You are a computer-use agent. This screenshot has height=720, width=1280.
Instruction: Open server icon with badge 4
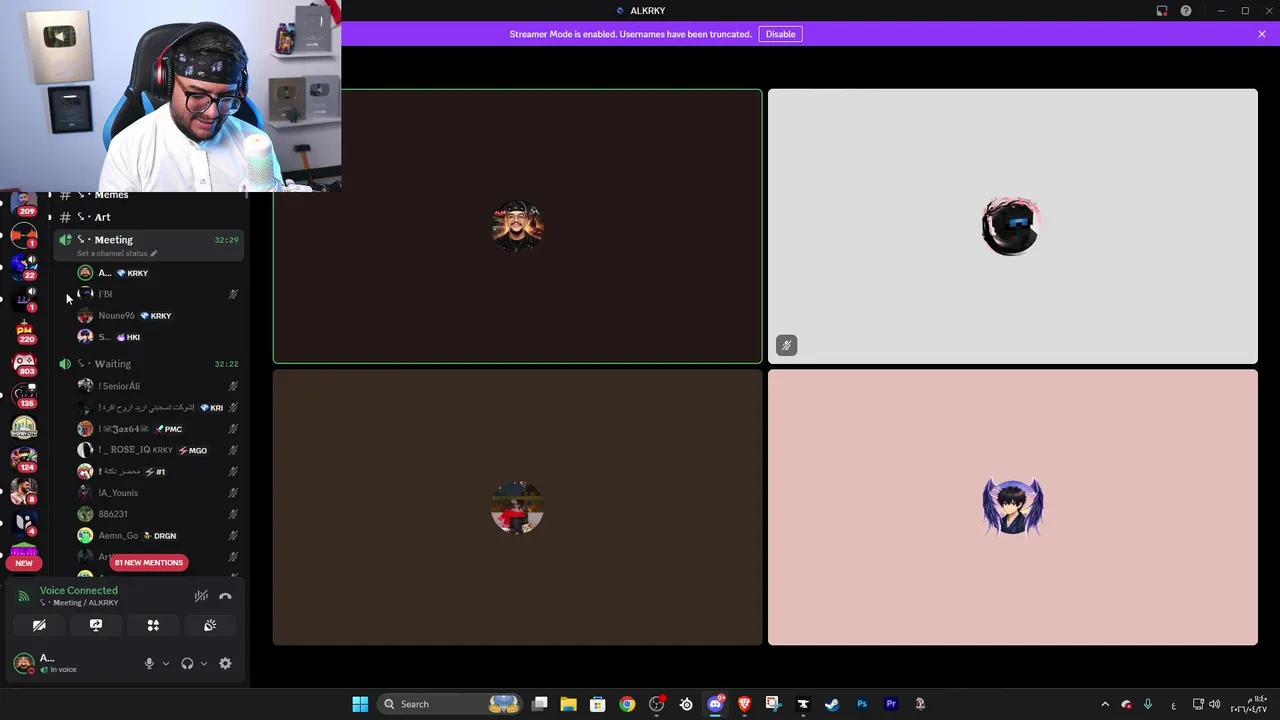point(24,522)
